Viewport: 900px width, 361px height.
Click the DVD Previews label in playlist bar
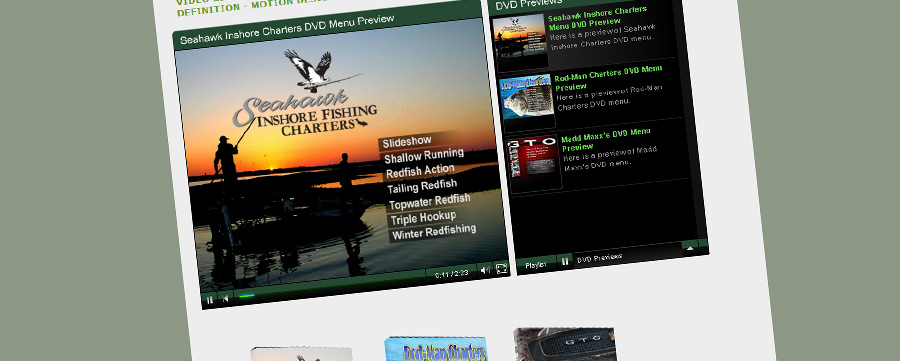(599, 258)
